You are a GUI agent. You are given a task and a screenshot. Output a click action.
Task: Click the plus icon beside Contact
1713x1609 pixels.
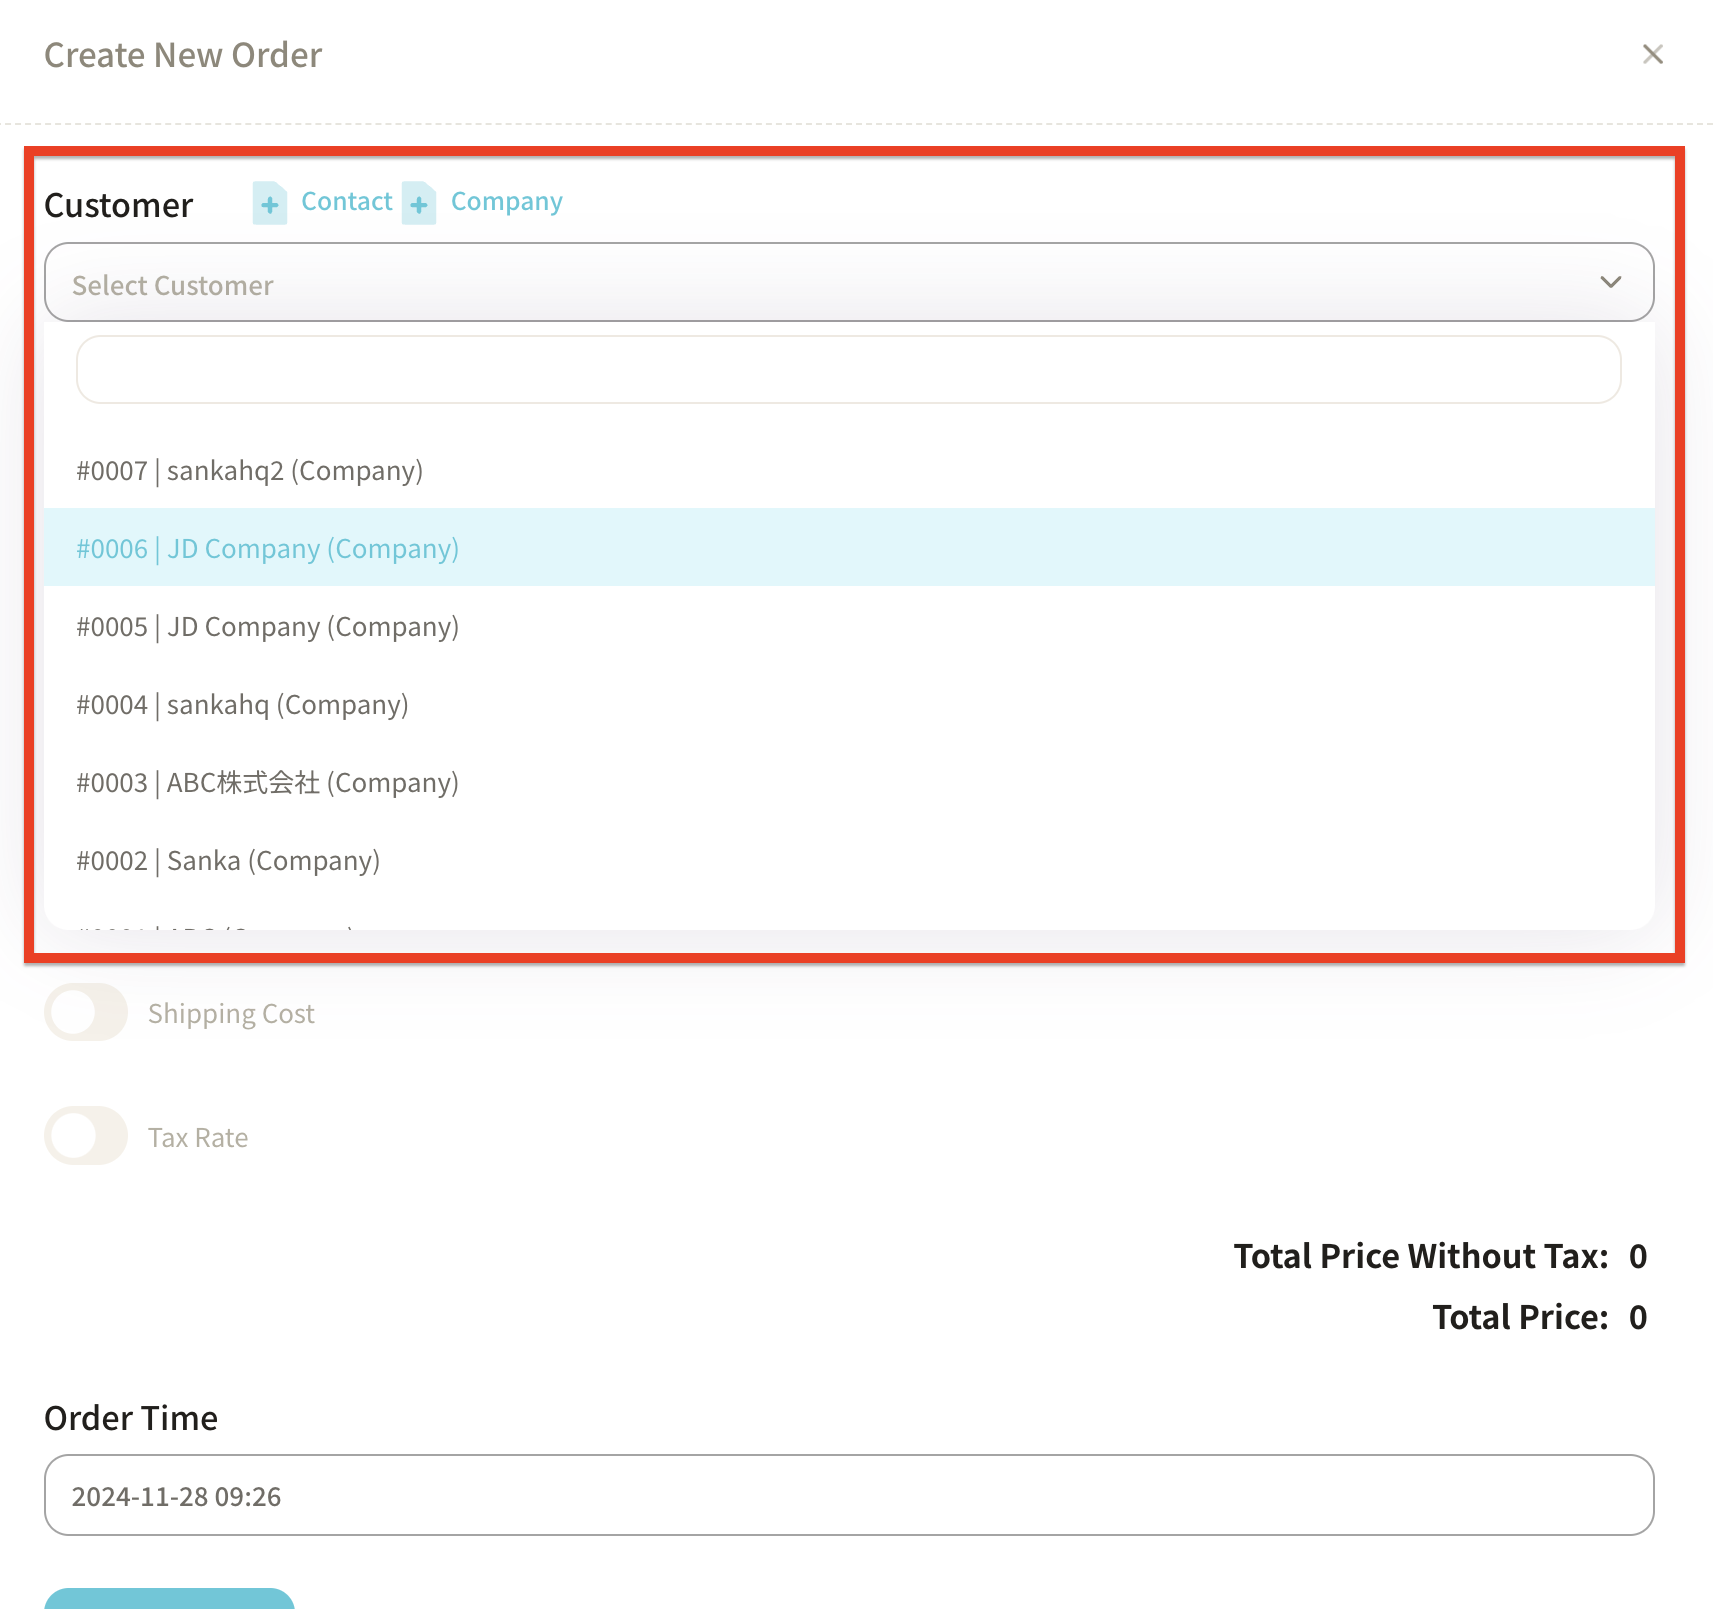tap(269, 204)
